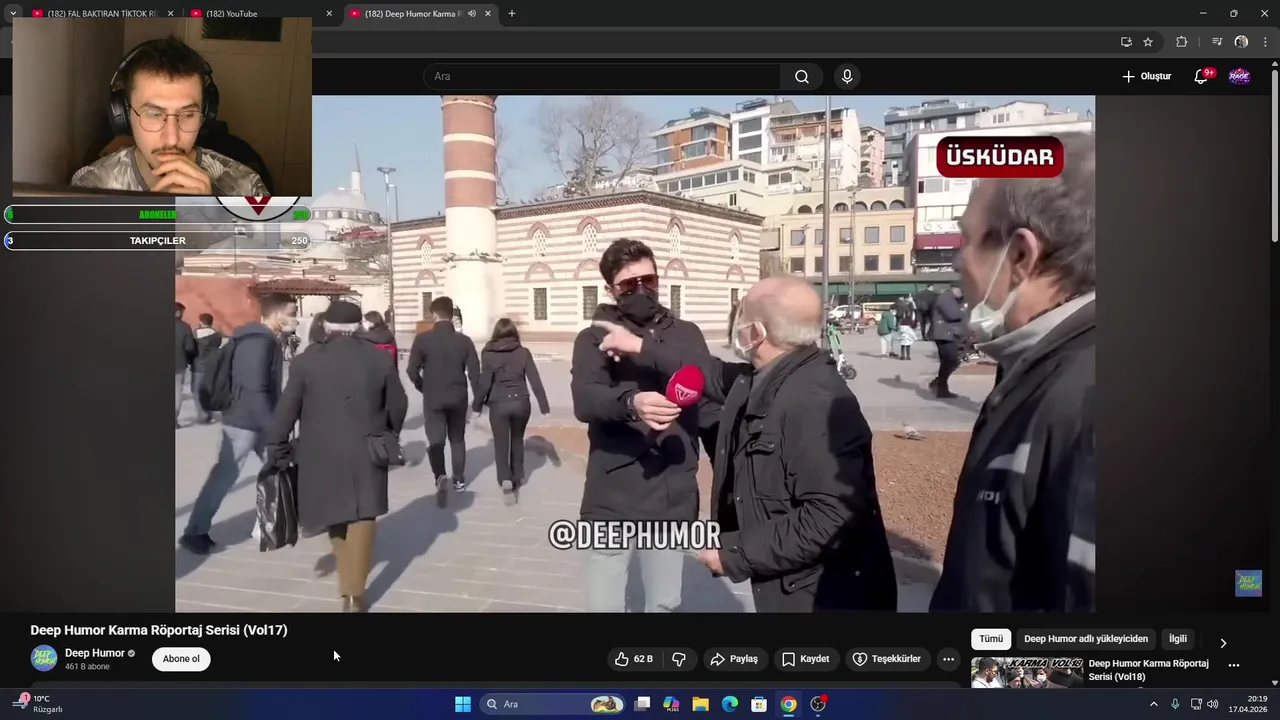
Task: Open Deep Humor Karma Röportaj Serisi (Vol18) title
Action: pos(1148,670)
